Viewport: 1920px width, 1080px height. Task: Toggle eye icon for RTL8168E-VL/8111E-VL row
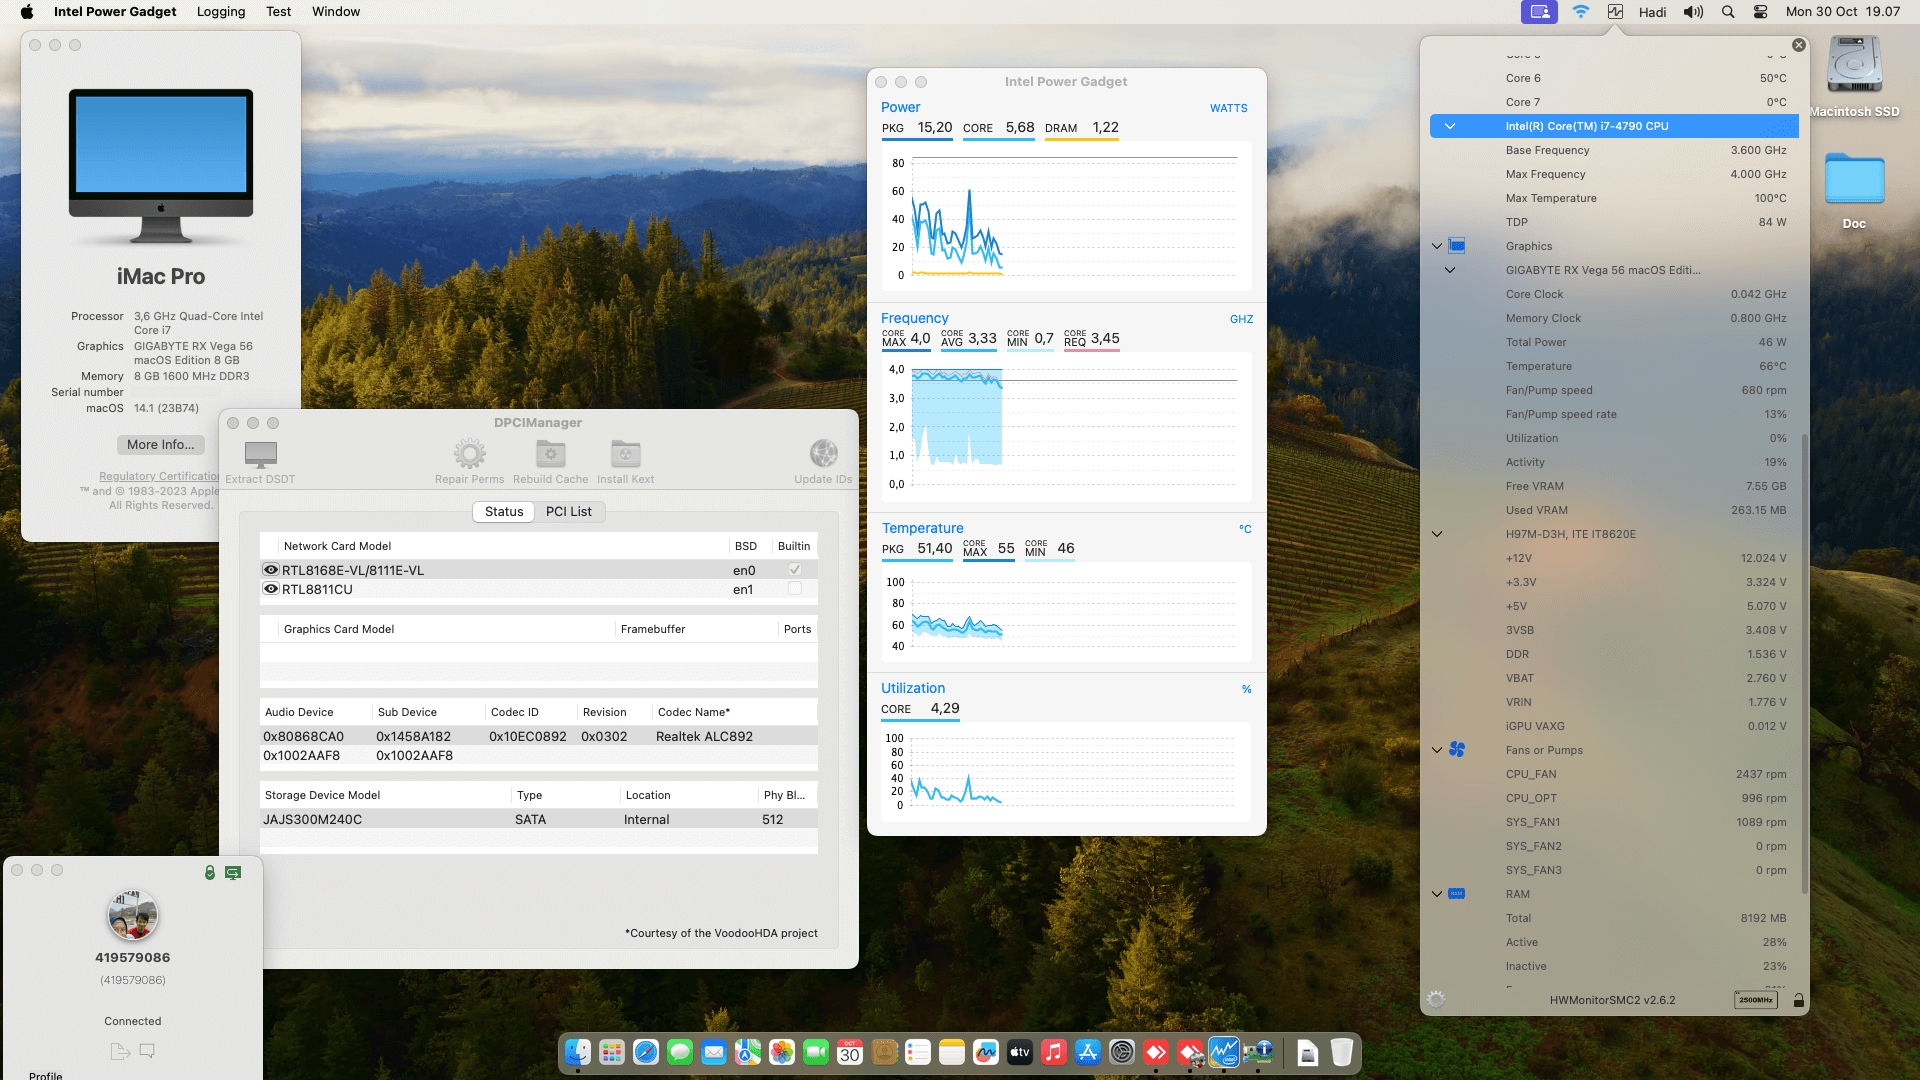[x=270, y=570]
